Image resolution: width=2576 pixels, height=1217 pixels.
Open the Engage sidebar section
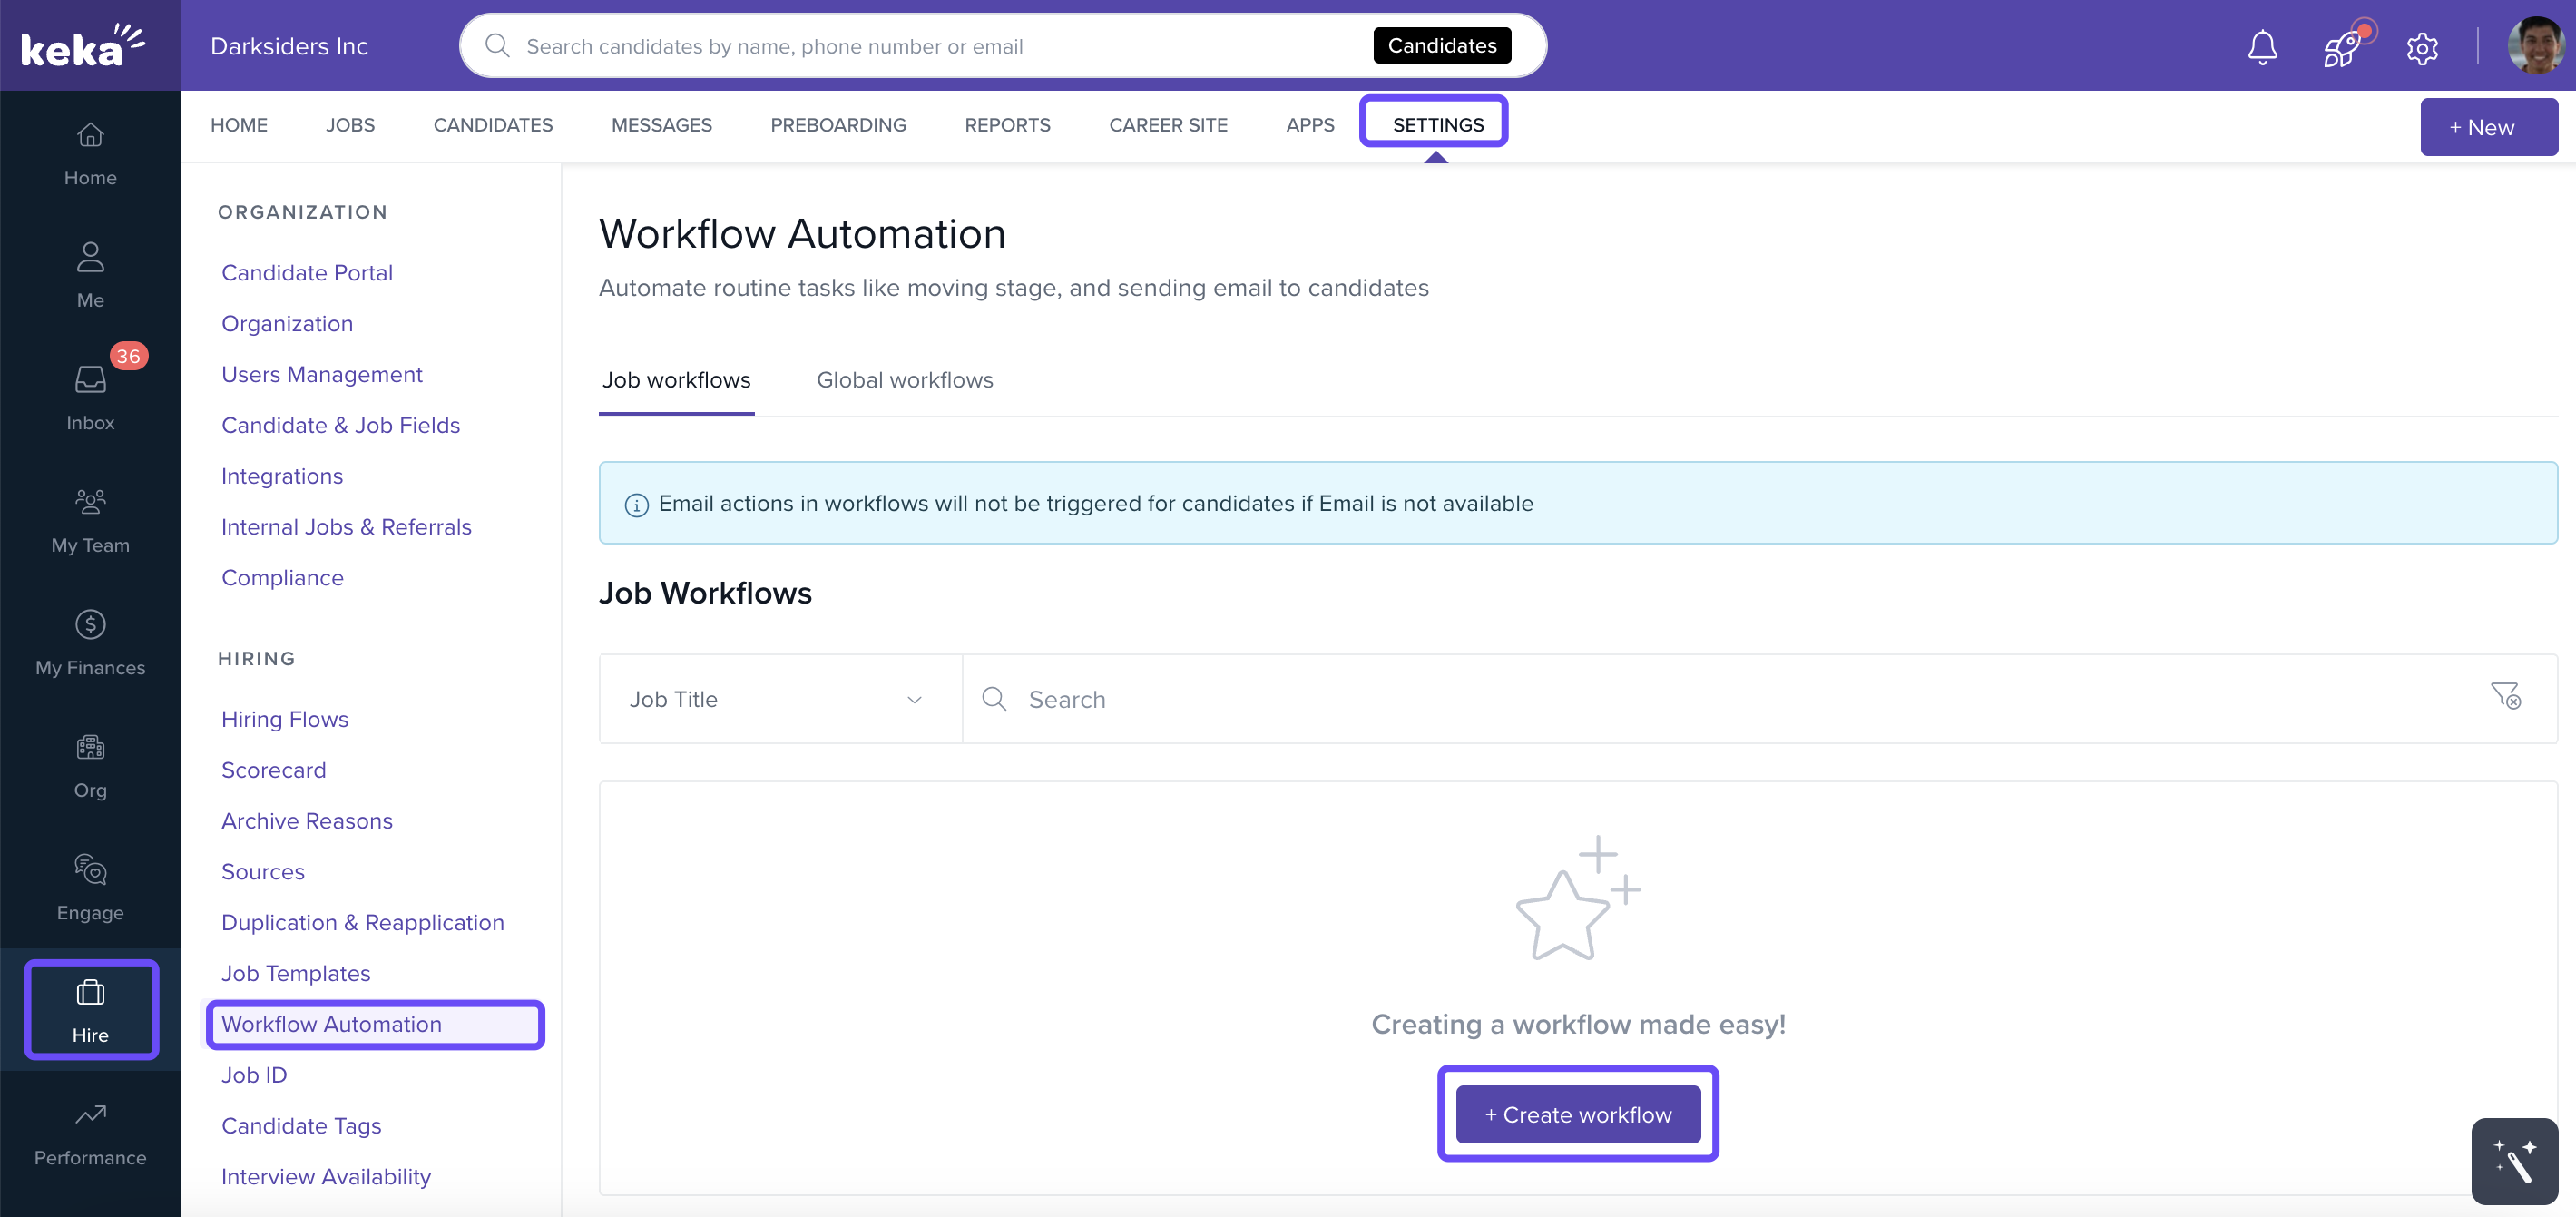(x=90, y=887)
